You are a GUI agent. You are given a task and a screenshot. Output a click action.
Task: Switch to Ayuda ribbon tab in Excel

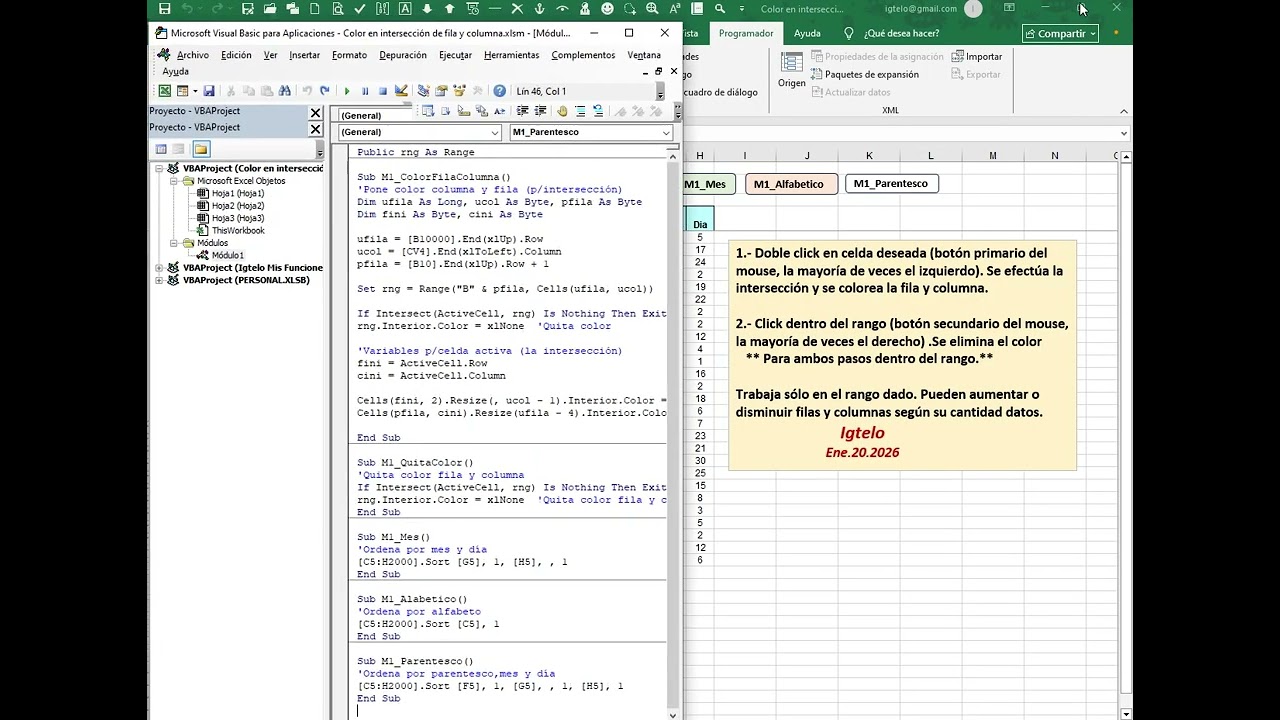[807, 33]
